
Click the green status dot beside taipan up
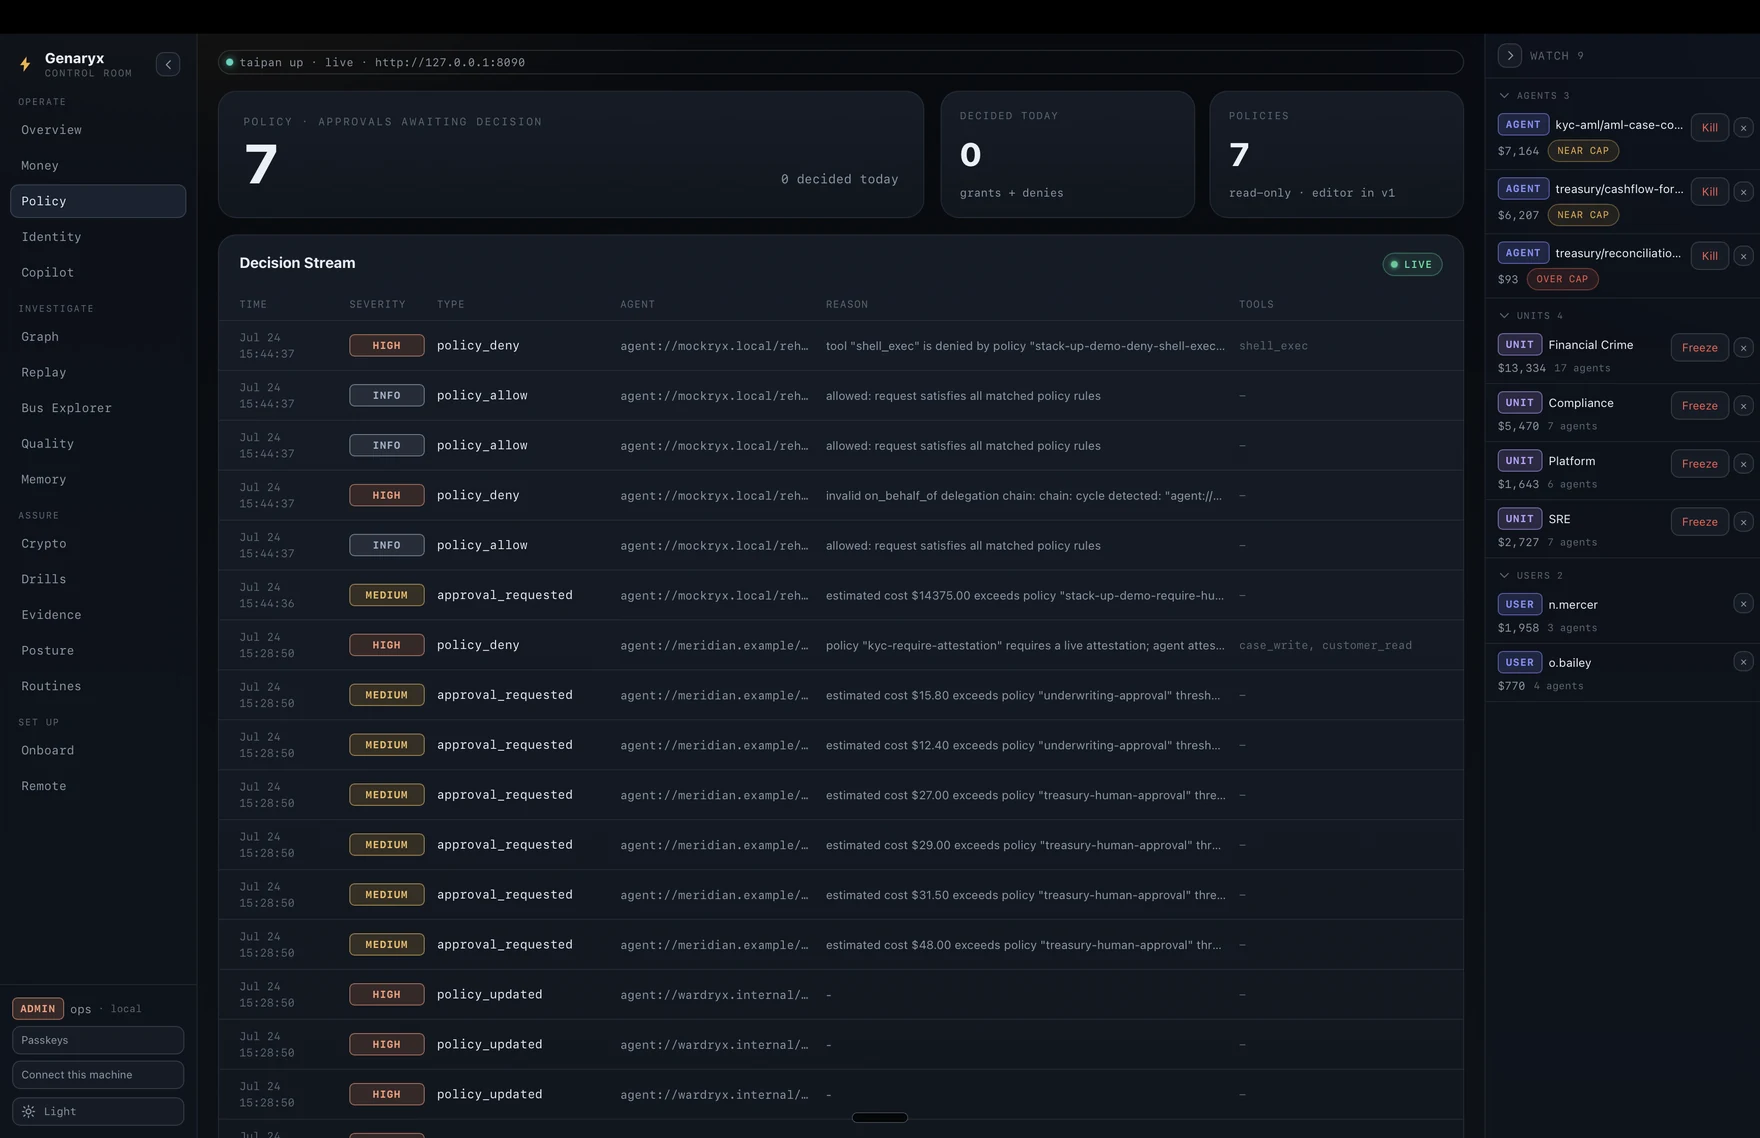pyautogui.click(x=229, y=62)
